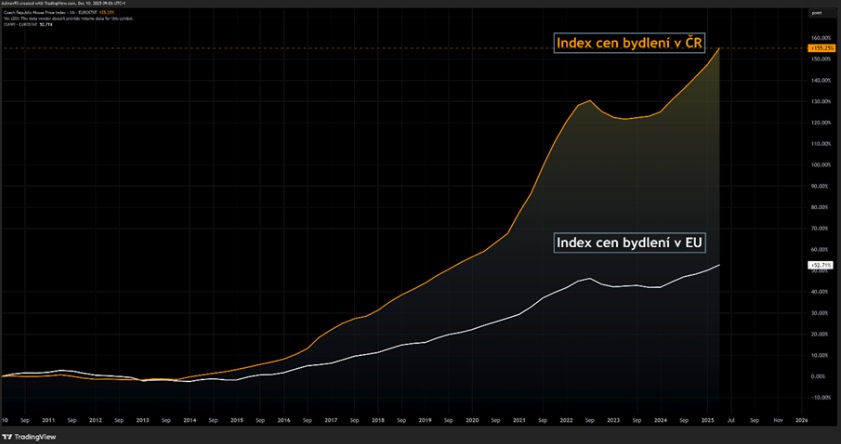
Task: Click the orange +155.25% price label
Action: click(x=823, y=48)
